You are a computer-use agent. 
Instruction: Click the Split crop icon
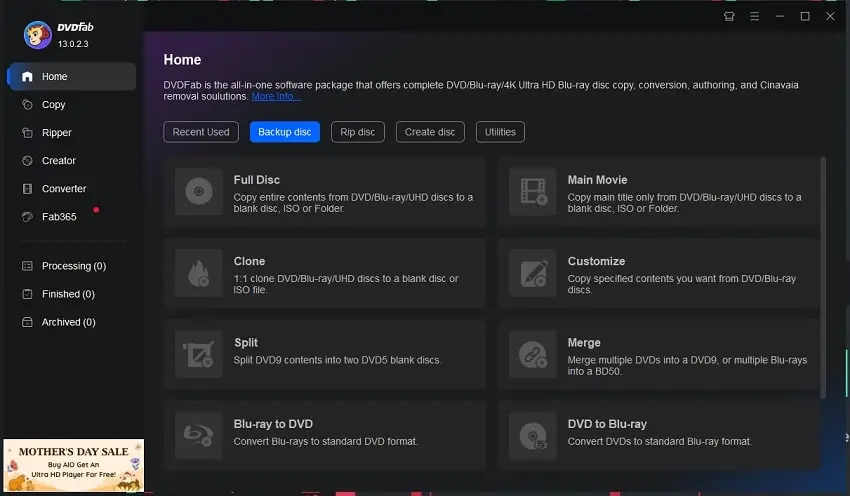tap(199, 354)
